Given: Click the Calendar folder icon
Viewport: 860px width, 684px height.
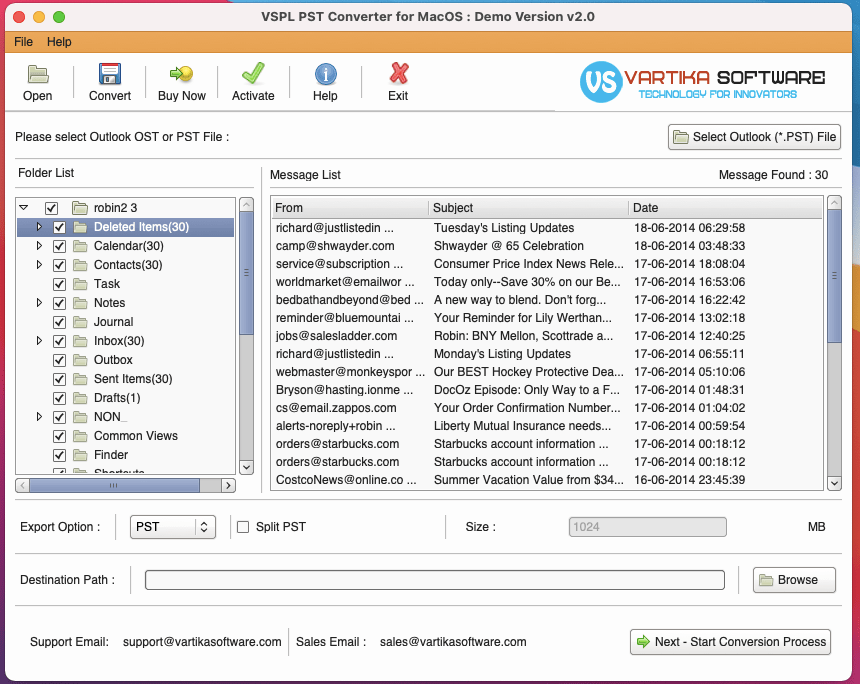Looking at the screenshot, I should pos(80,246).
